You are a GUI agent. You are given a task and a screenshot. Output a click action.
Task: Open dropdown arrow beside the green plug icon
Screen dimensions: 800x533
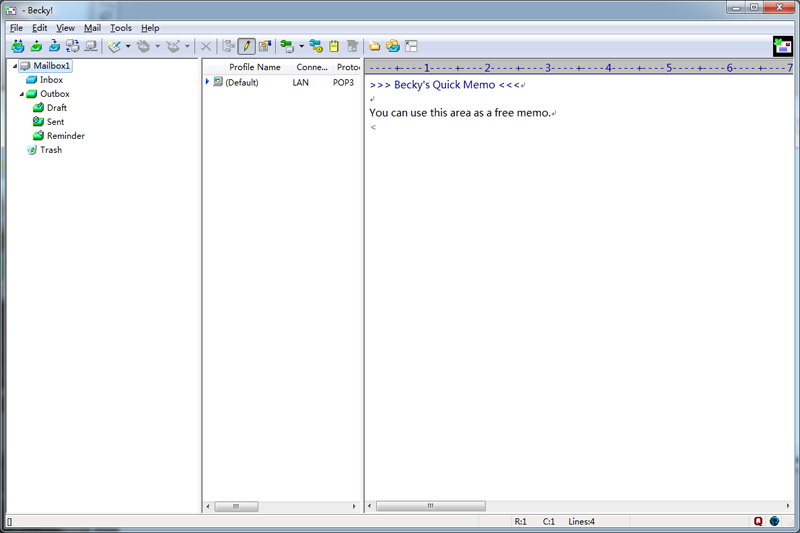[x=301, y=47]
